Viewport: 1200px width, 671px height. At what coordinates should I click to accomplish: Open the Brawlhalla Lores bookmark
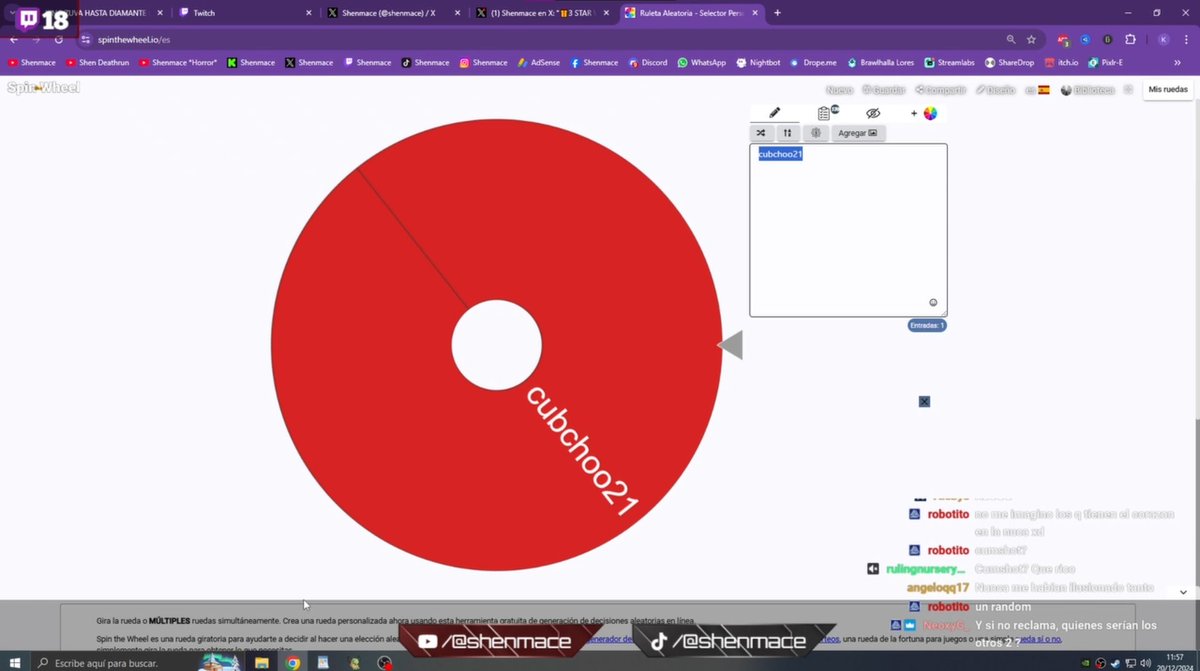coord(880,62)
